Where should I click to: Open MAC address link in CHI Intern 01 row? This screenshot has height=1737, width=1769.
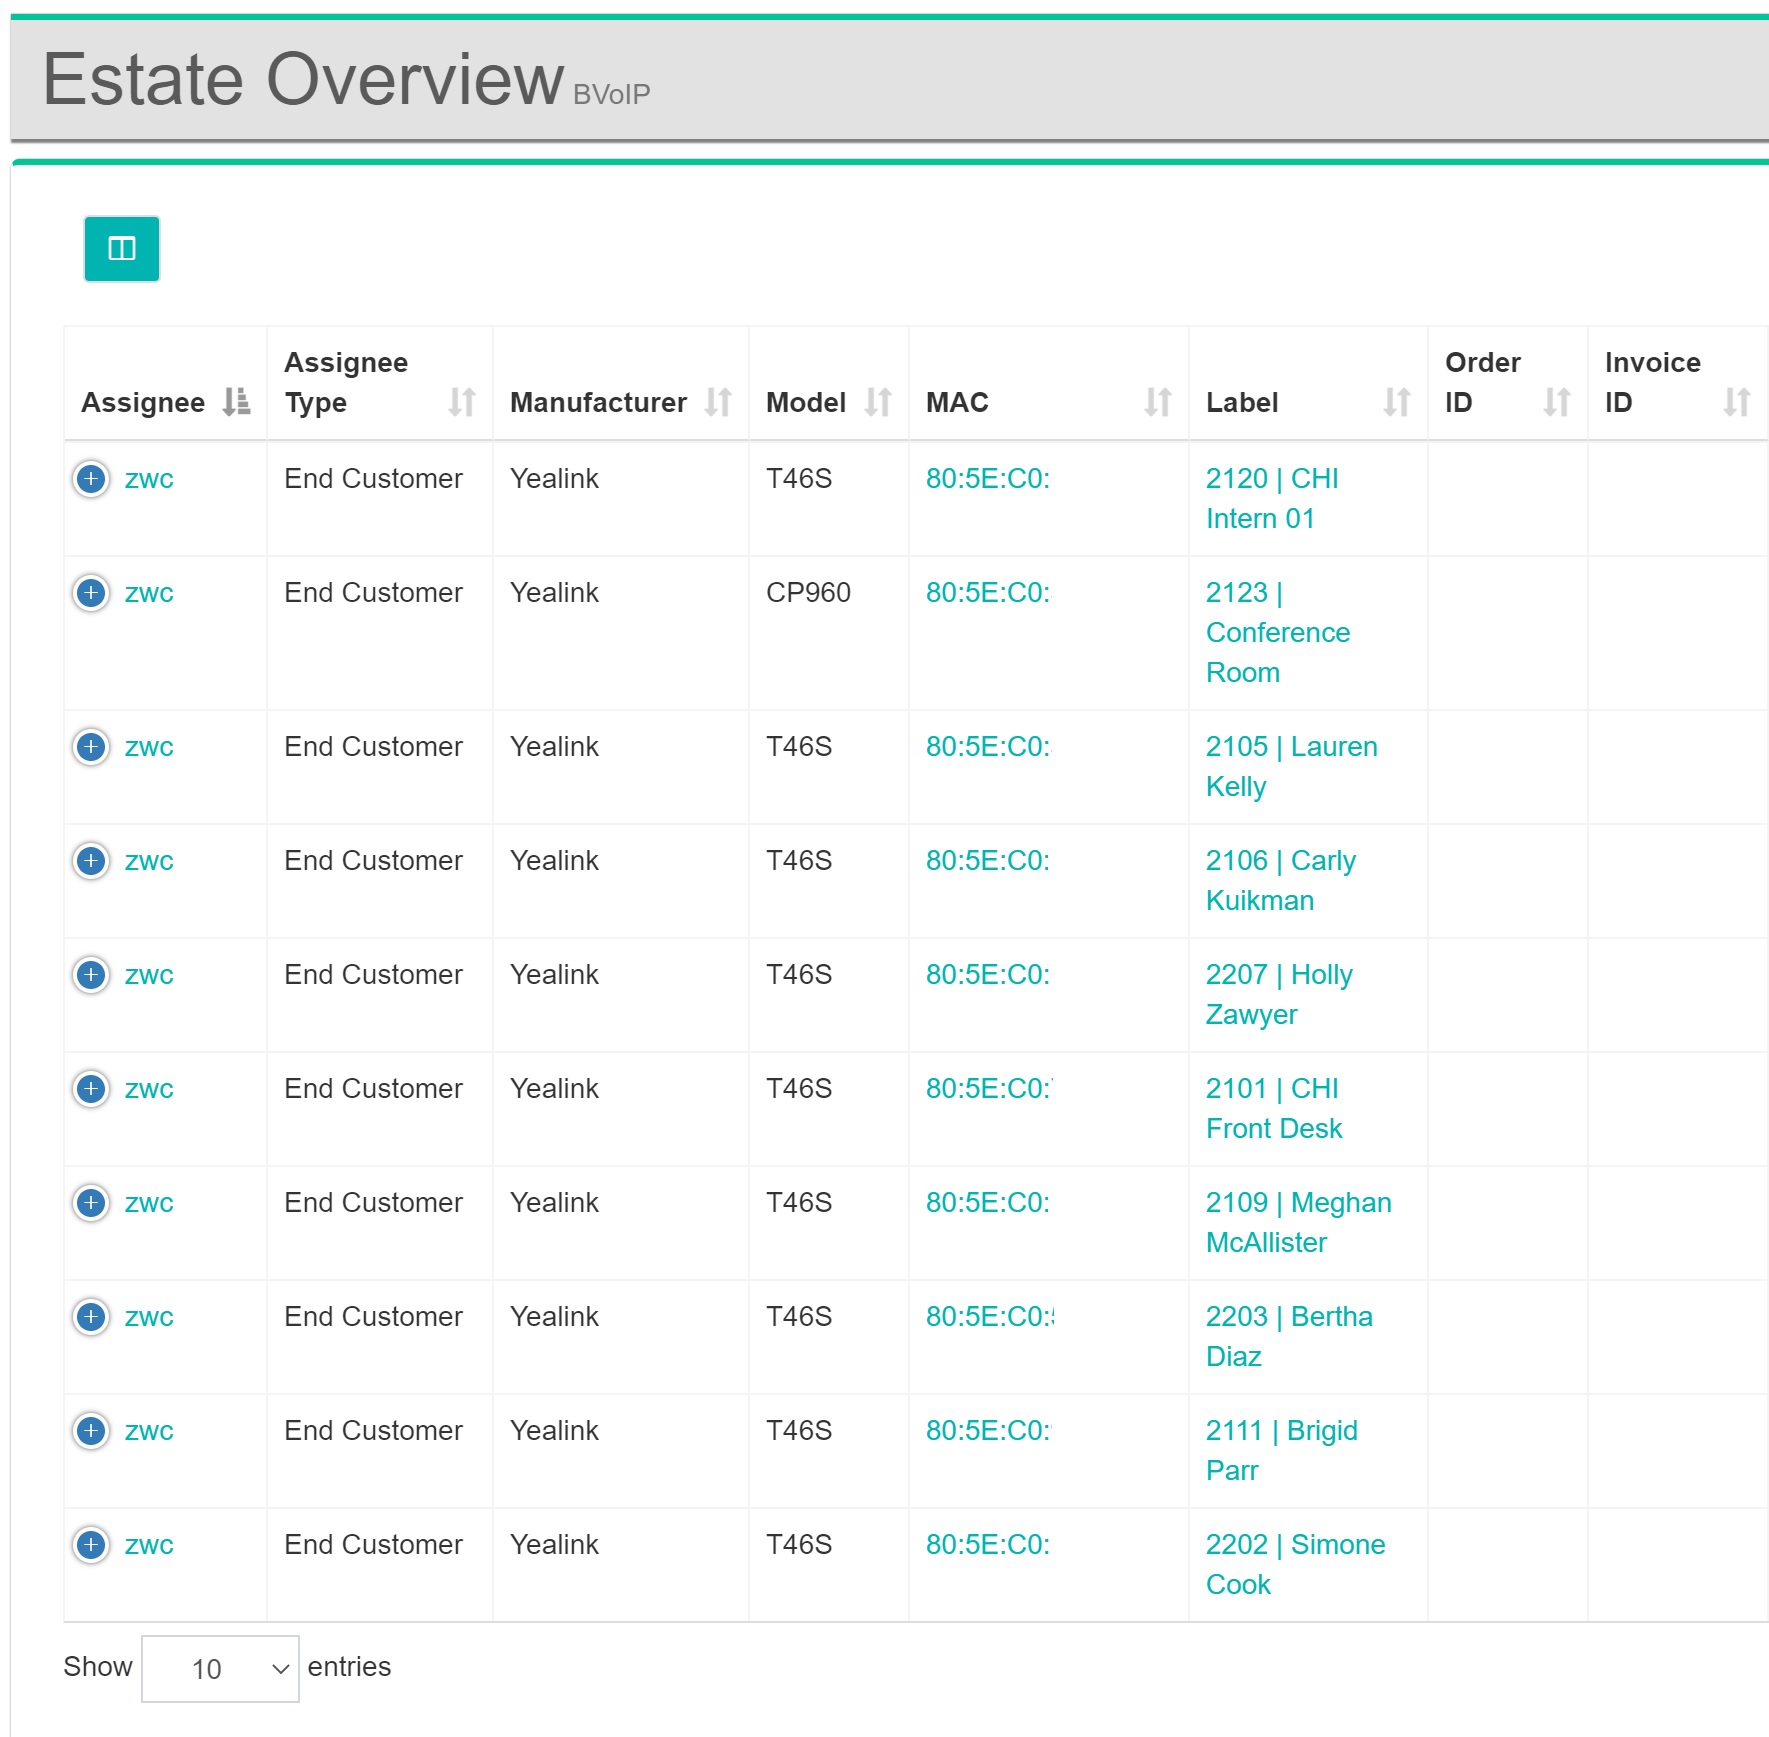[988, 479]
